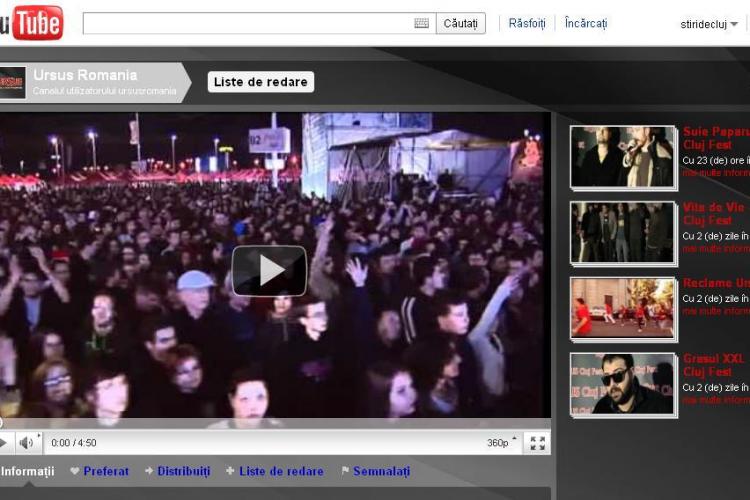Open the Reclame Ursus video thumbnail
The width and height of the screenshot is (750, 500).
(x=622, y=308)
